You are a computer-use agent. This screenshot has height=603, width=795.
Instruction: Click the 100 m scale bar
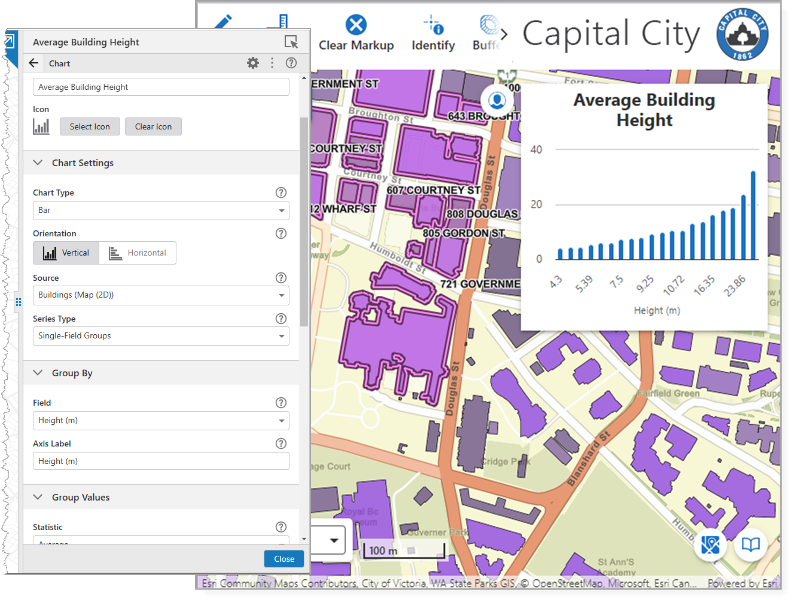pyautogui.click(x=404, y=550)
